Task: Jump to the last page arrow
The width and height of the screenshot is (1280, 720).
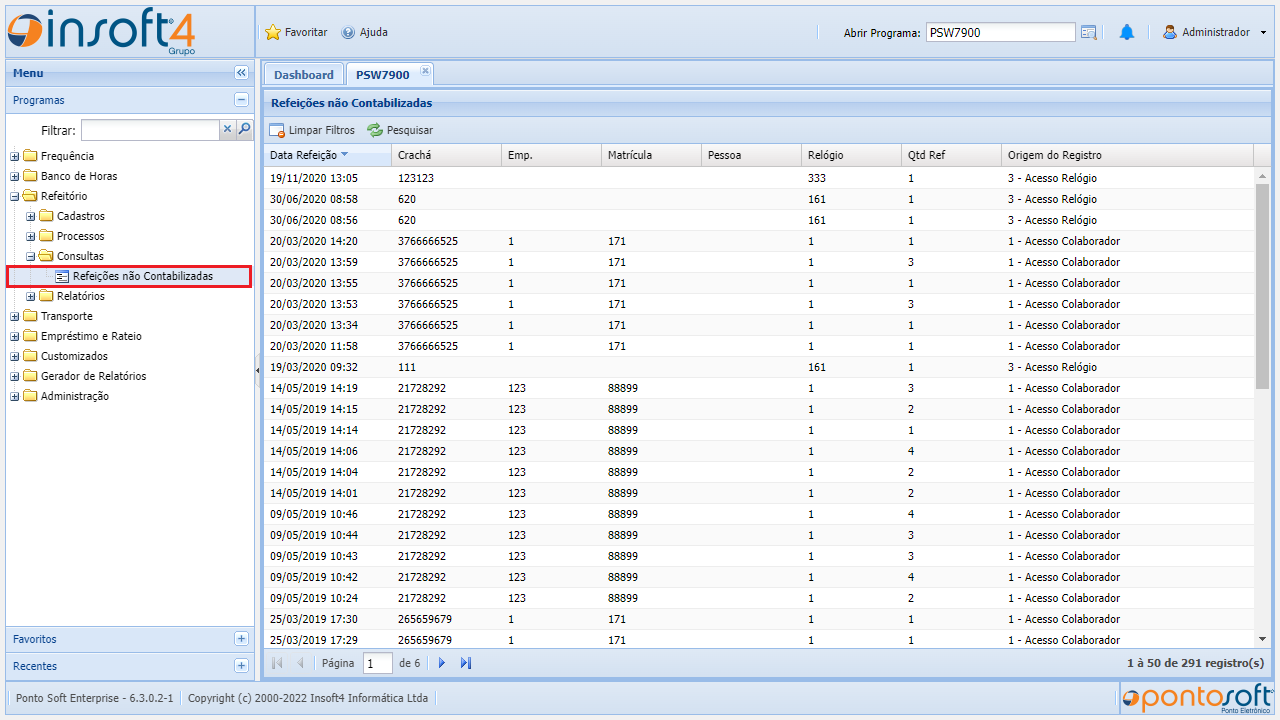Action: 466,663
